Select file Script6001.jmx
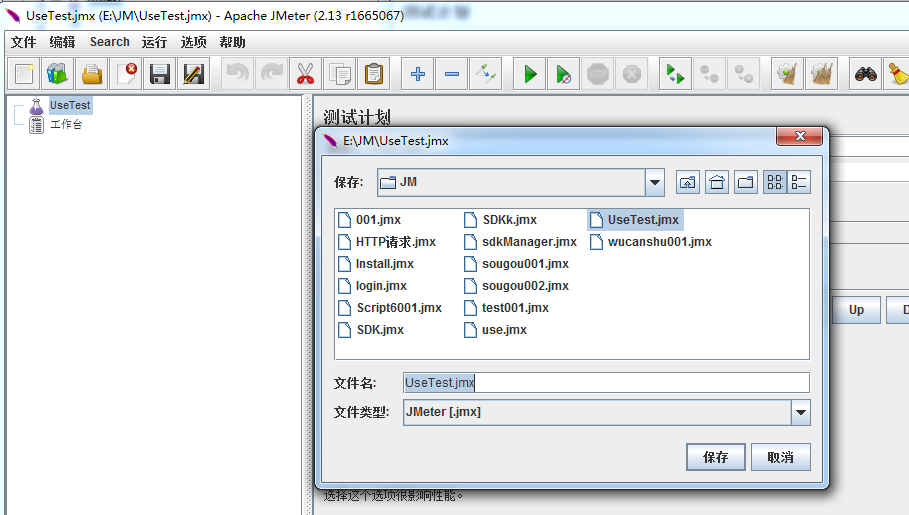The image size is (909, 515). coord(390,308)
